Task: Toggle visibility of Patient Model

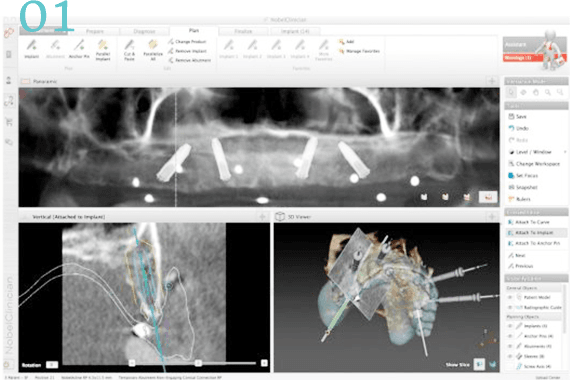Action: point(510,297)
